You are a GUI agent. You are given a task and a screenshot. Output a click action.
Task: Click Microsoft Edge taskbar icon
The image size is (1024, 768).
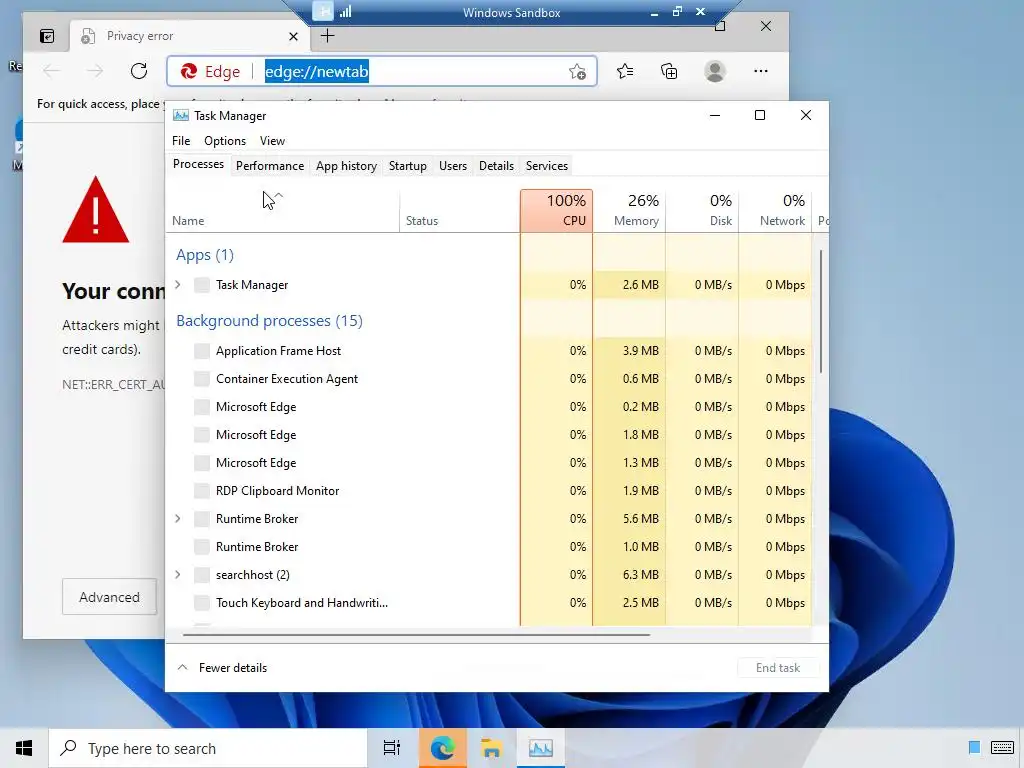pyautogui.click(x=442, y=748)
